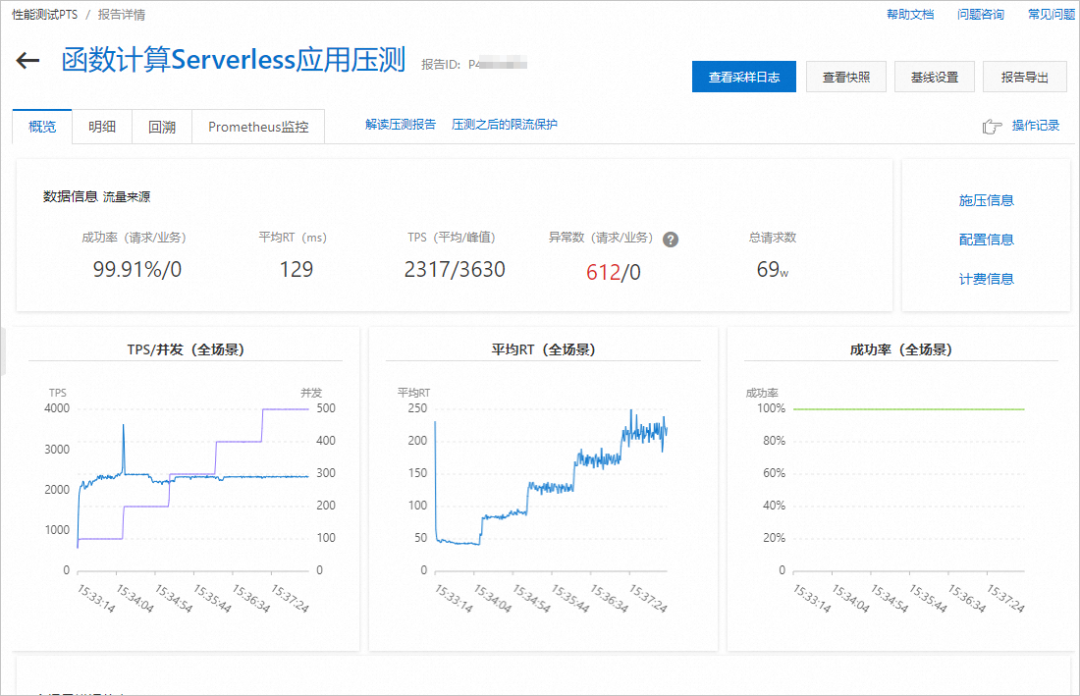Open 解读压测报告 link
Image resolution: width=1080 pixels, height=696 pixels.
coord(400,125)
